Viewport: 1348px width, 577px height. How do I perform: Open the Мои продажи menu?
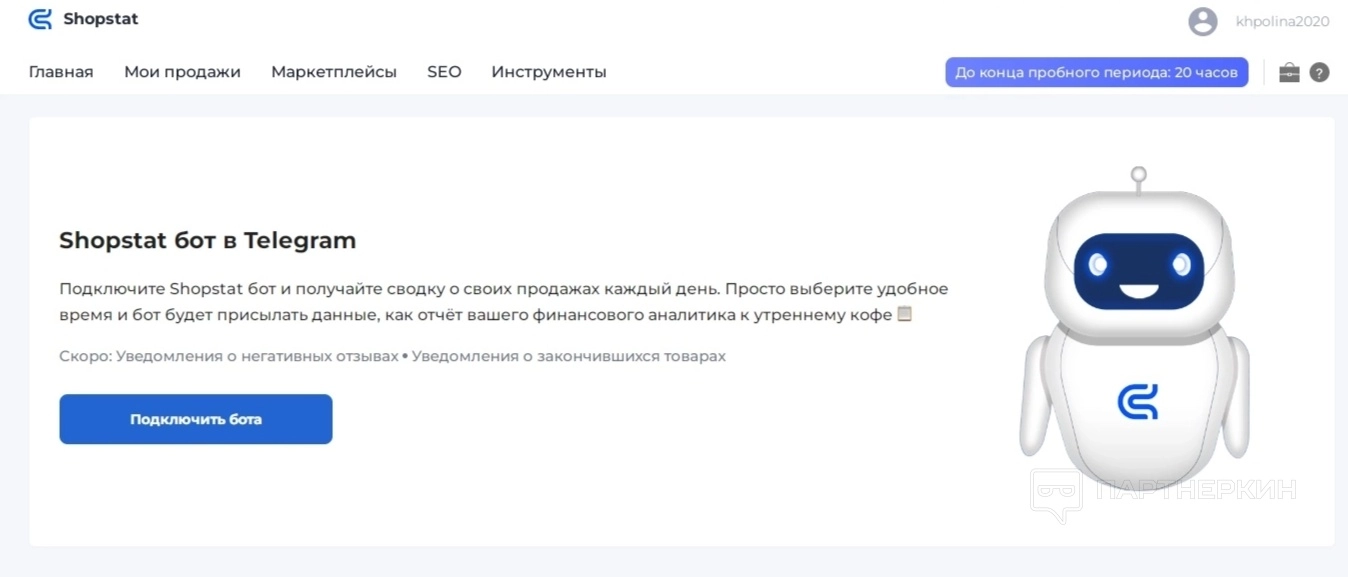[x=182, y=72]
